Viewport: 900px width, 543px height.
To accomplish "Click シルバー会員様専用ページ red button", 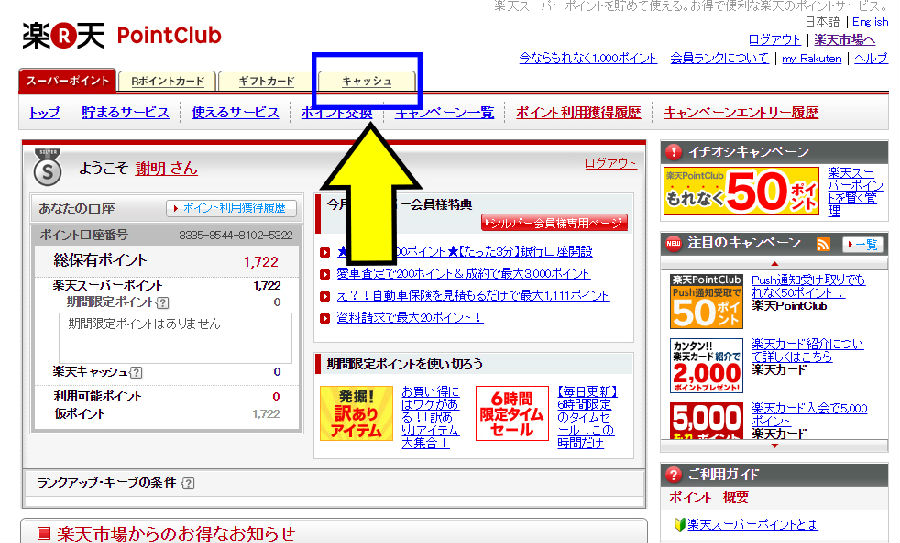I will 554,223.
